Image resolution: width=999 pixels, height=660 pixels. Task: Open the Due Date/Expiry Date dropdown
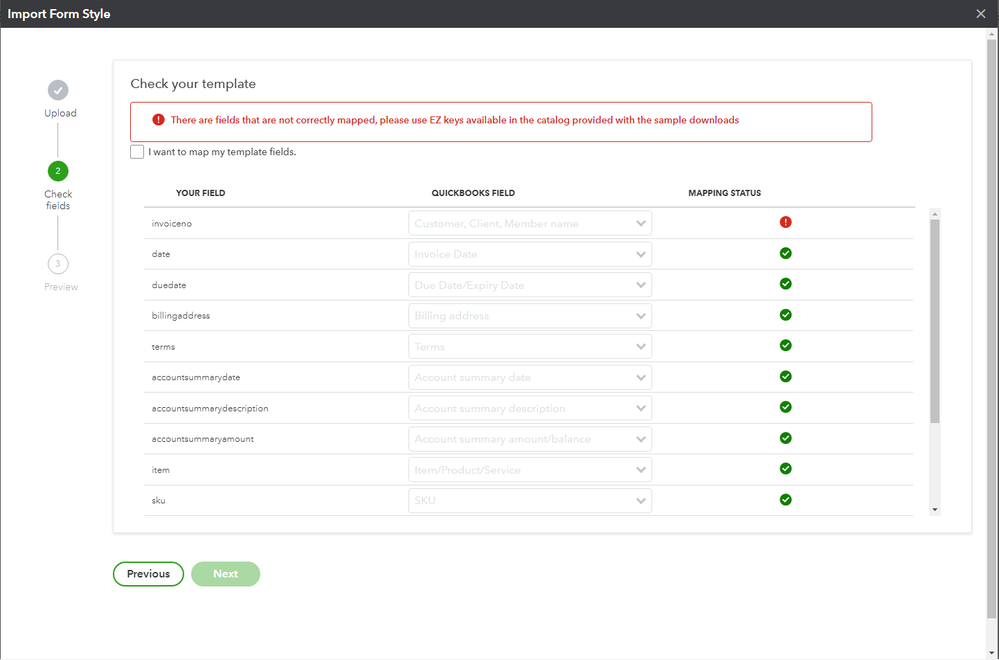point(530,285)
